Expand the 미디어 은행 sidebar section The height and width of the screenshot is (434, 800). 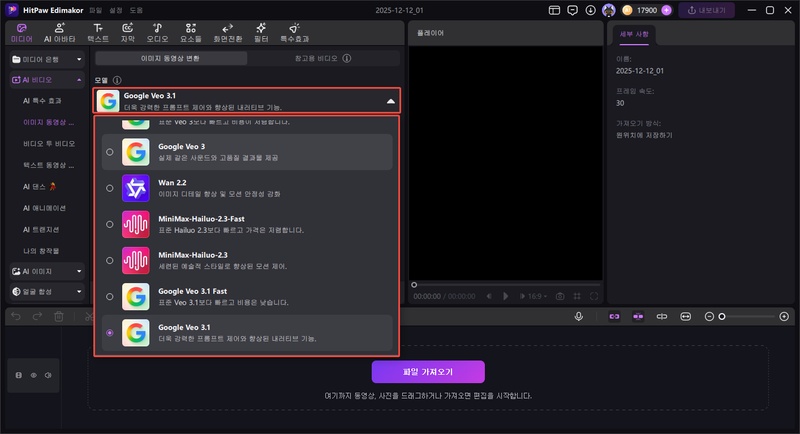pyautogui.click(x=45, y=59)
